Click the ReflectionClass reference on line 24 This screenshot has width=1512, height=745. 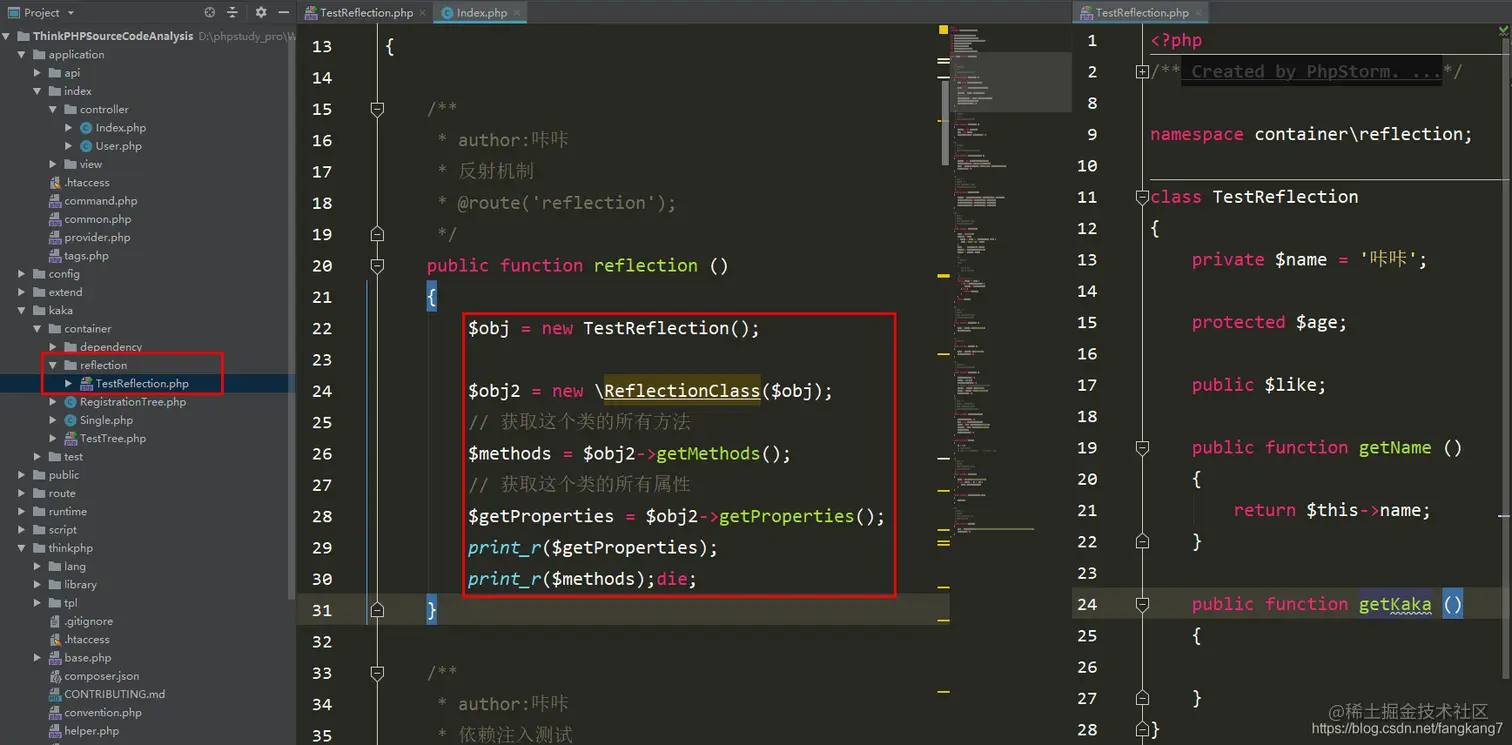[681, 390]
